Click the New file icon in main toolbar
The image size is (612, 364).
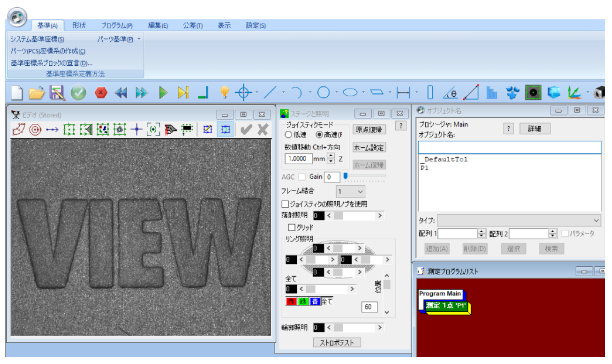(x=17, y=93)
